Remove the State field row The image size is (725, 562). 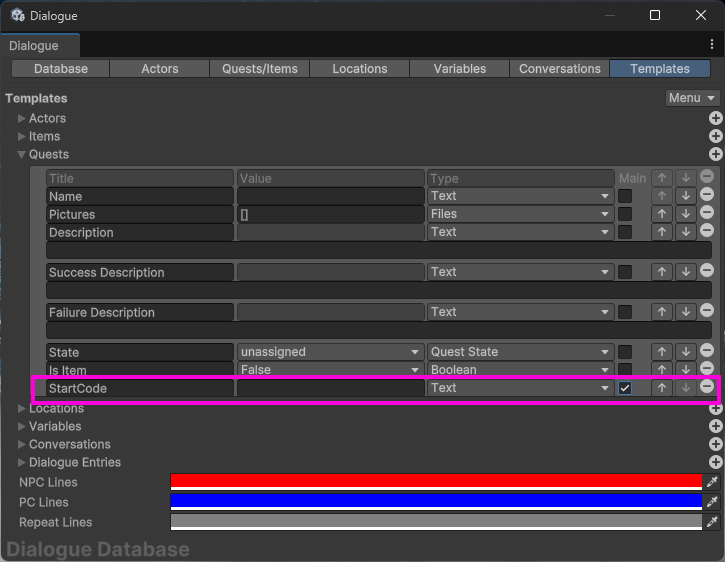click(x=707, y=350)
